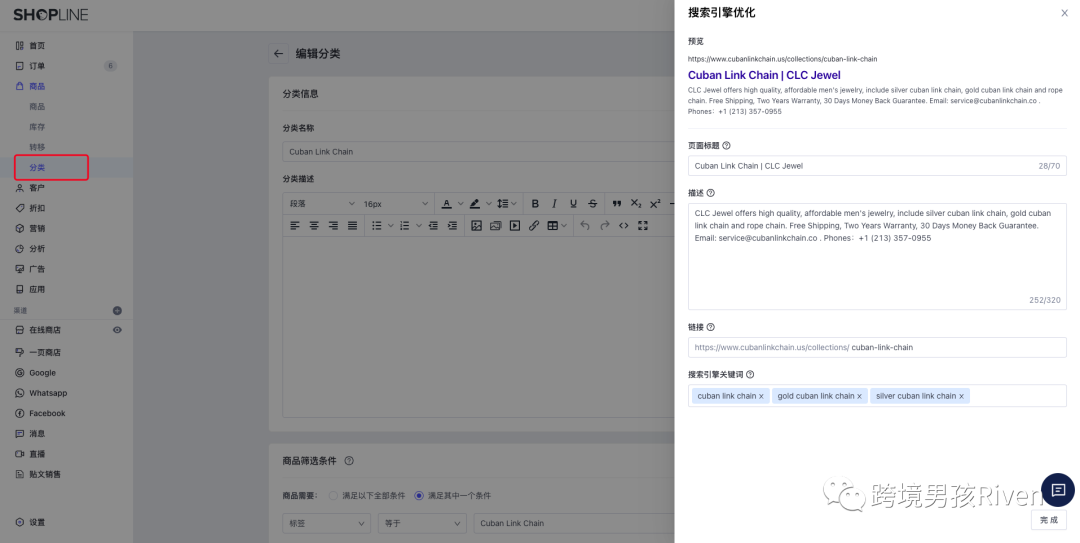Viewport: 1080px width, 543px height.
Task: Insert a video into the description
Action: point(515,225)
